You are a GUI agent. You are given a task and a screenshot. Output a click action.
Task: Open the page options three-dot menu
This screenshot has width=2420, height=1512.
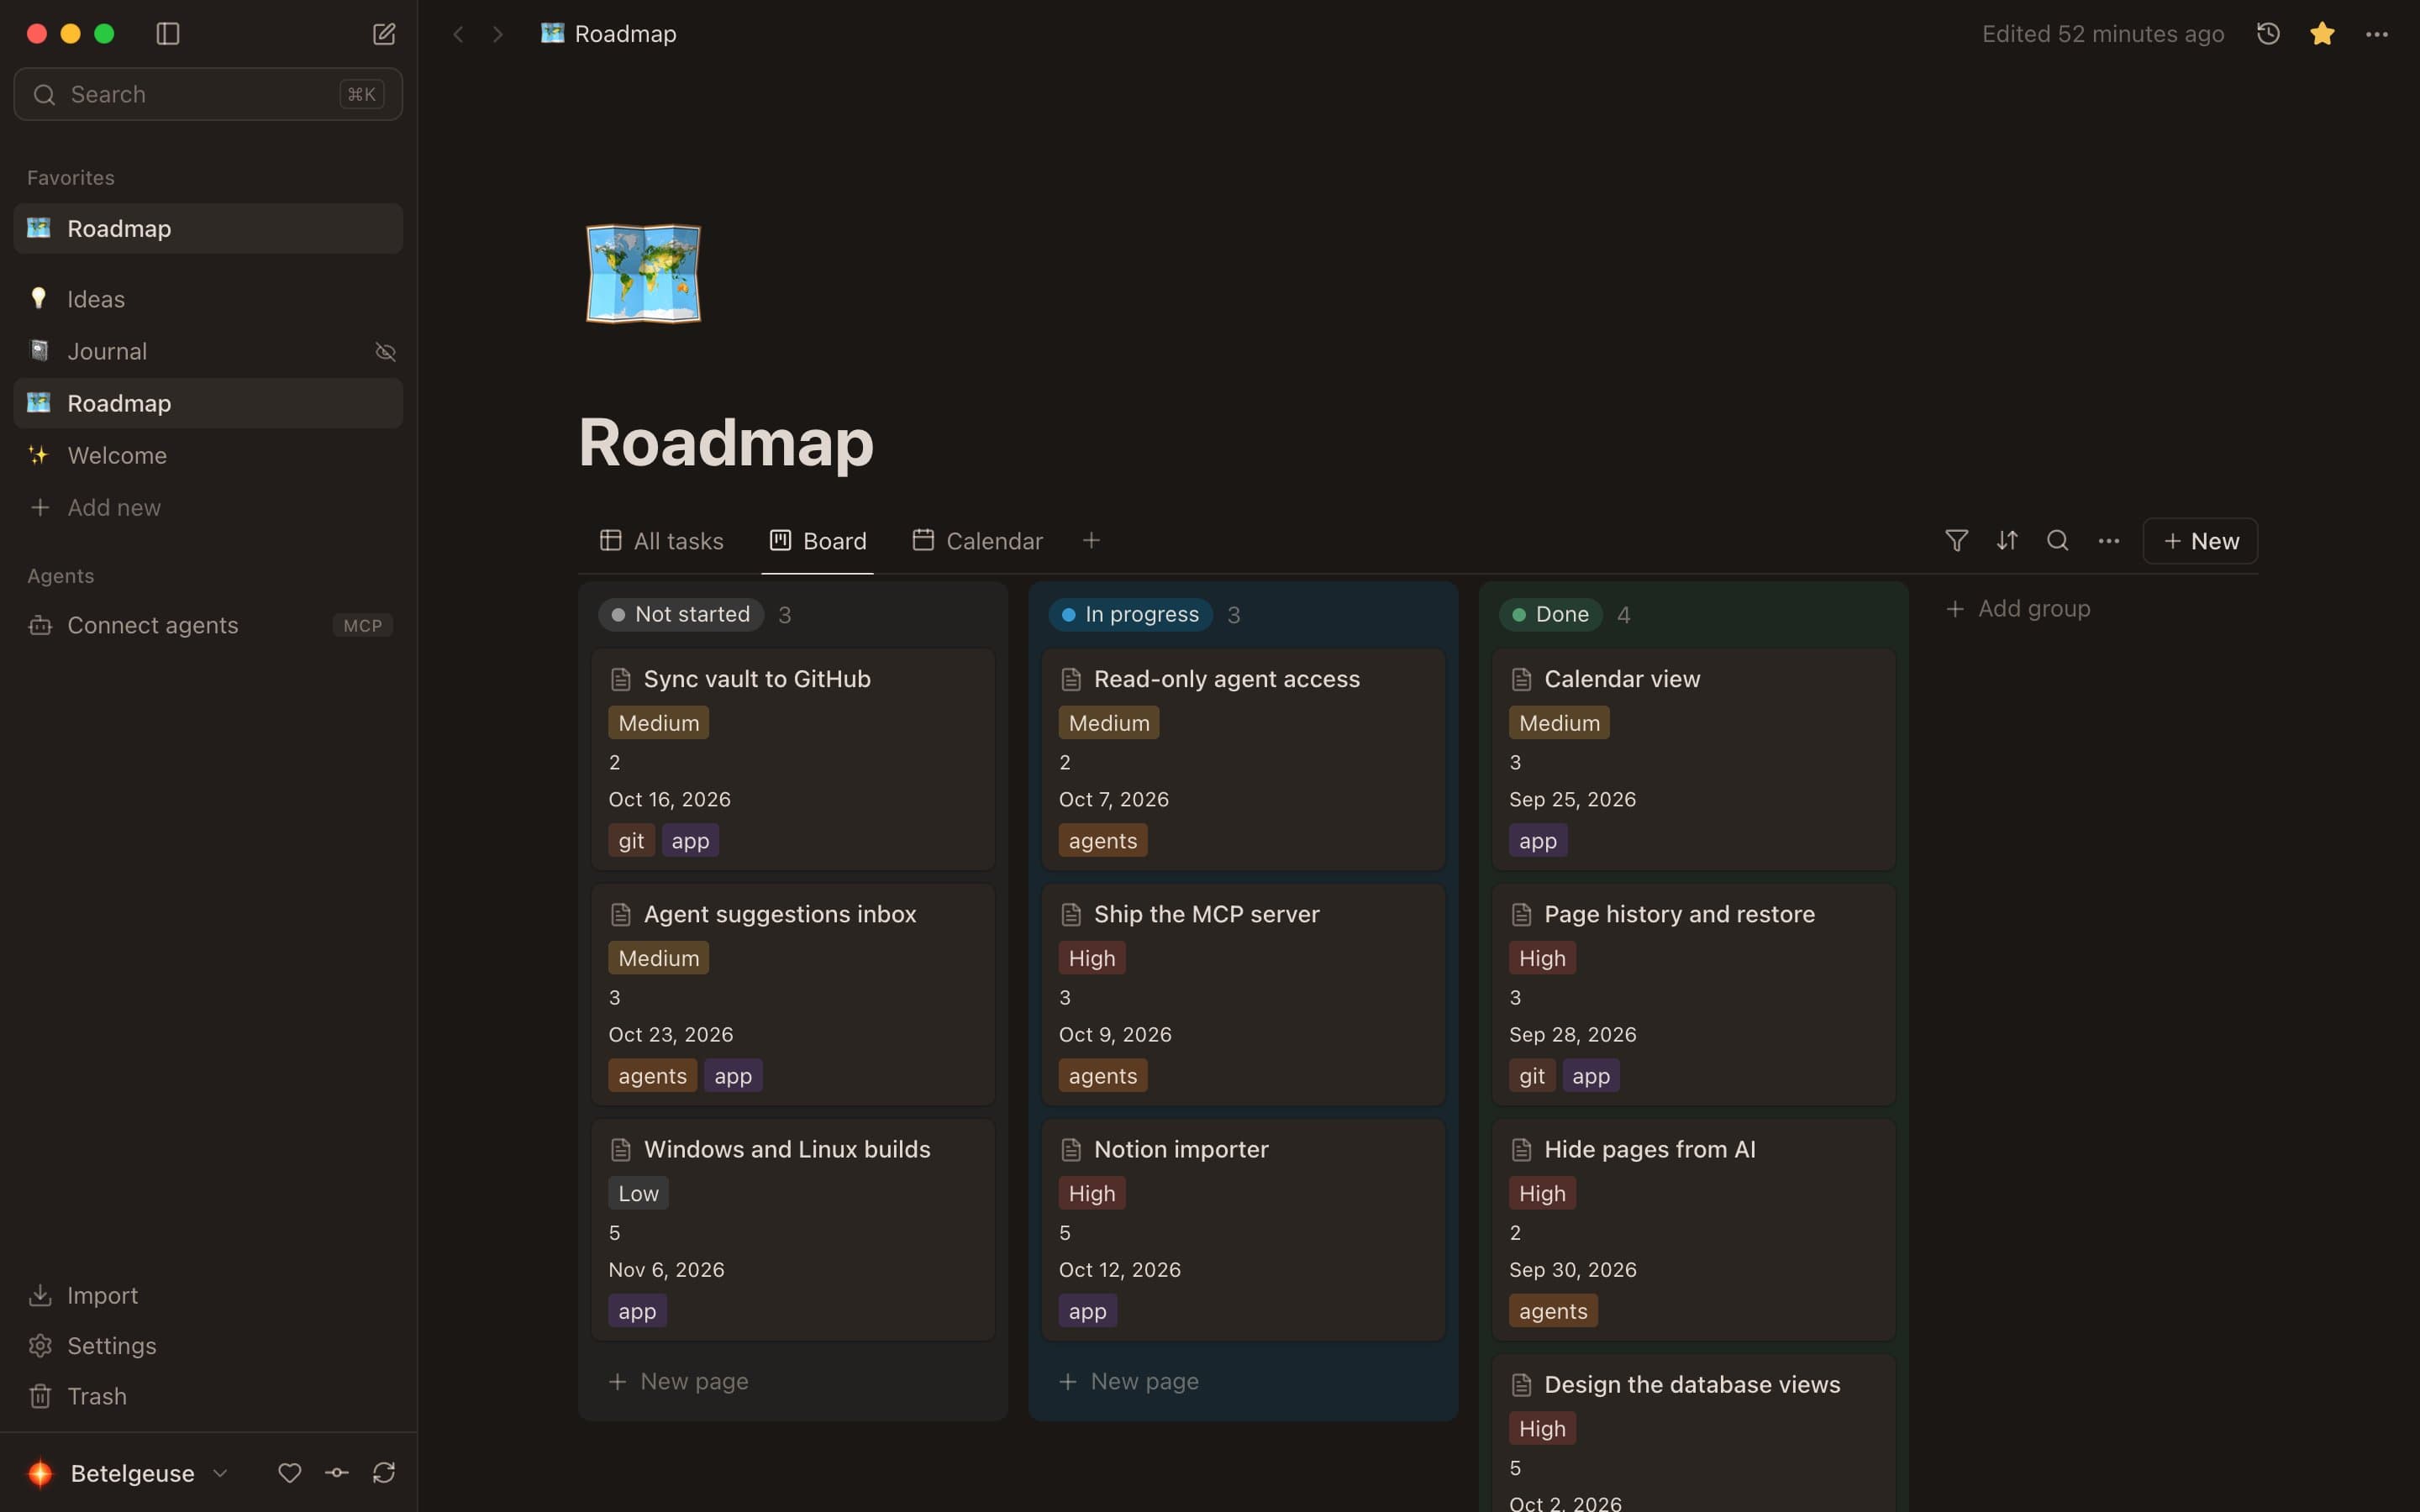[x=2377, y=34]
